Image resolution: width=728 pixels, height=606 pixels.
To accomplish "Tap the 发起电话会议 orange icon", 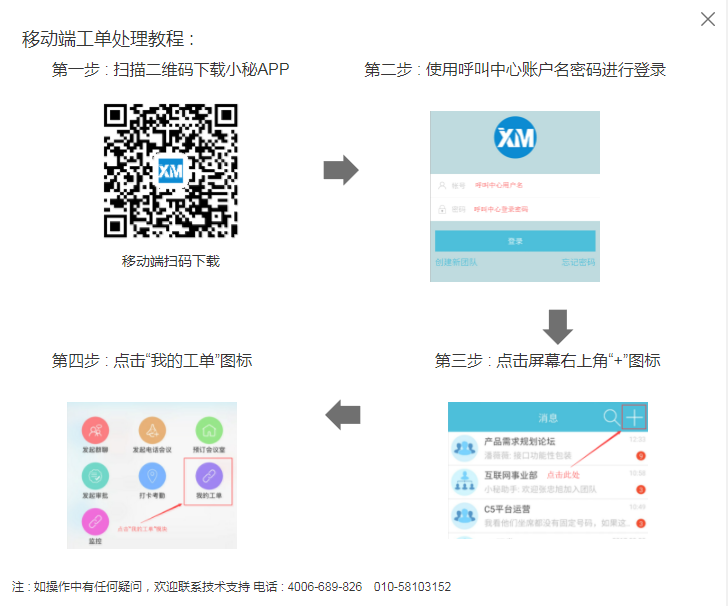I will [x=152, y=431].
